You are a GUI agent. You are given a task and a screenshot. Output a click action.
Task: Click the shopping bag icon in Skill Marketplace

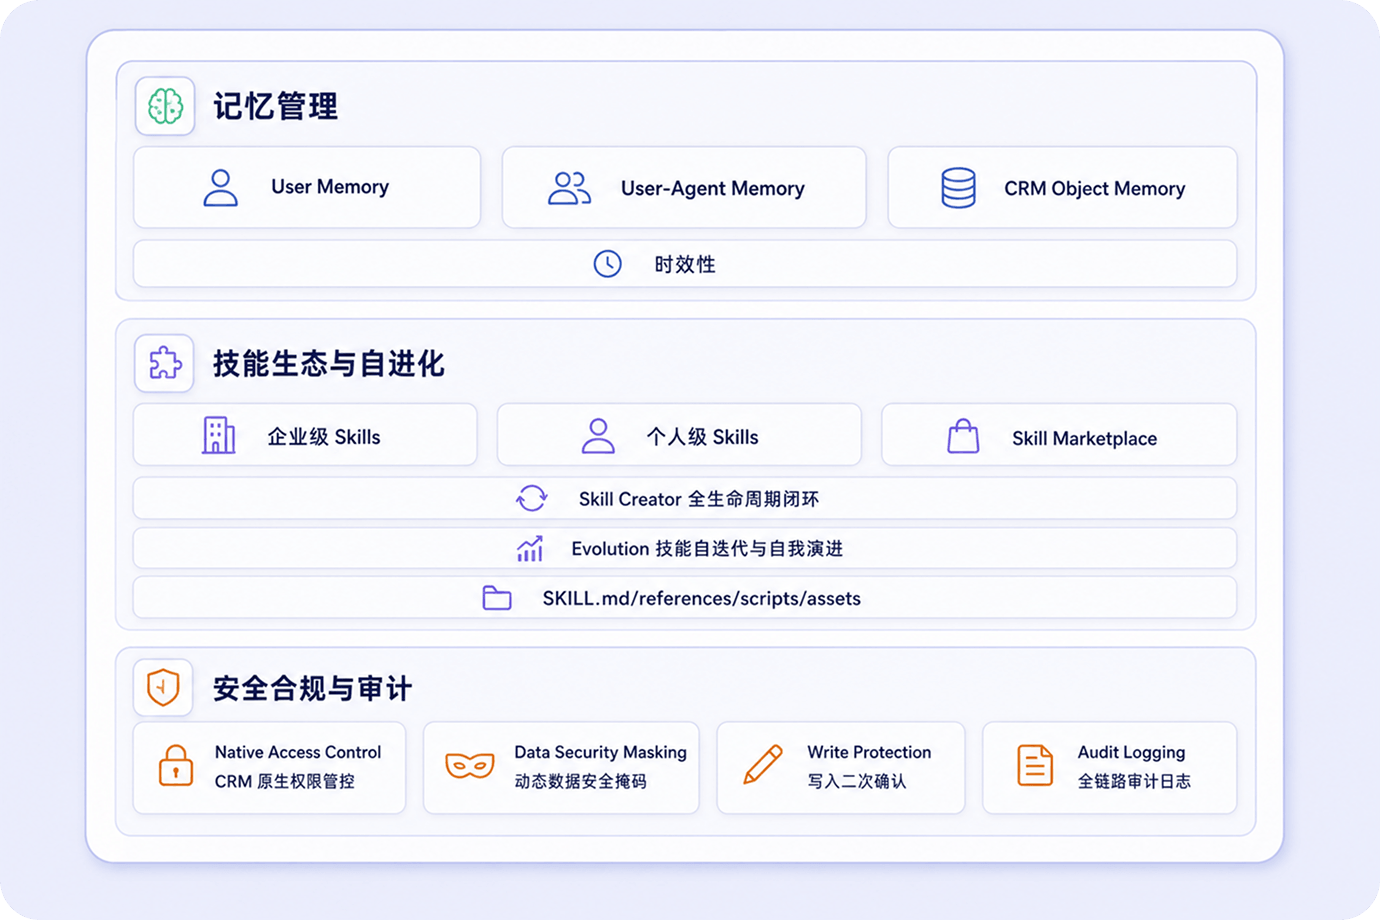click(963, 437)
